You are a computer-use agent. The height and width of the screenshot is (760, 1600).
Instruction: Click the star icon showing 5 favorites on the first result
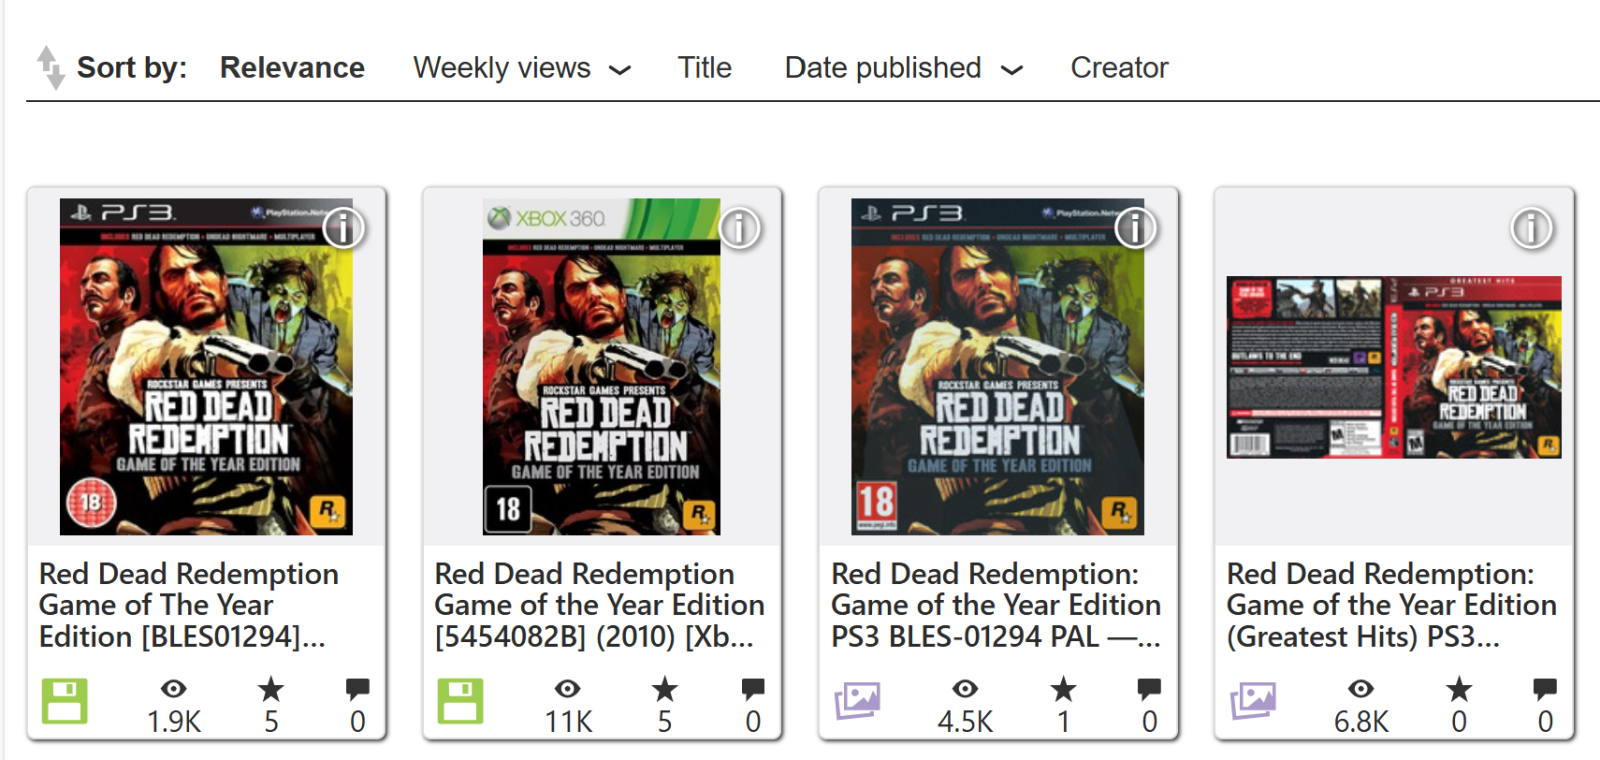(x=270, y=688)
